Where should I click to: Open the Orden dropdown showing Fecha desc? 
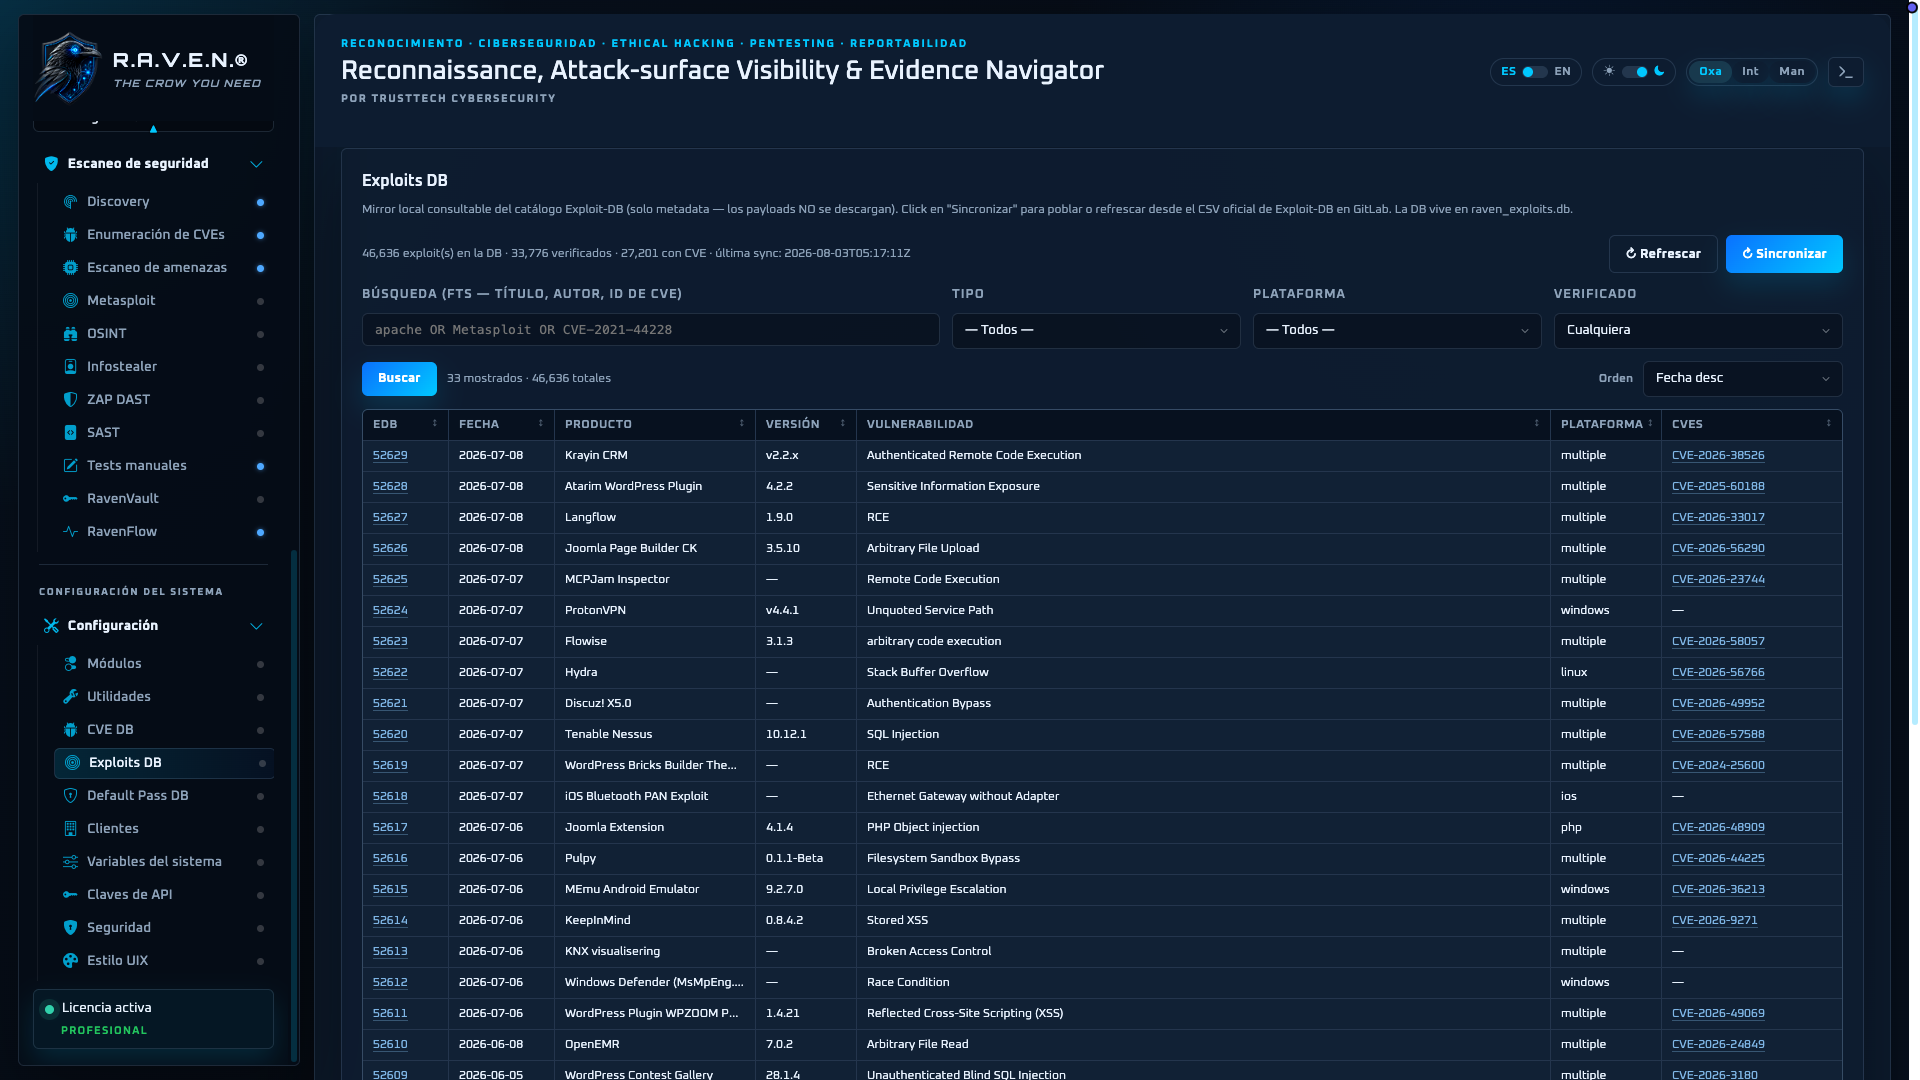tap(1743, 379)
